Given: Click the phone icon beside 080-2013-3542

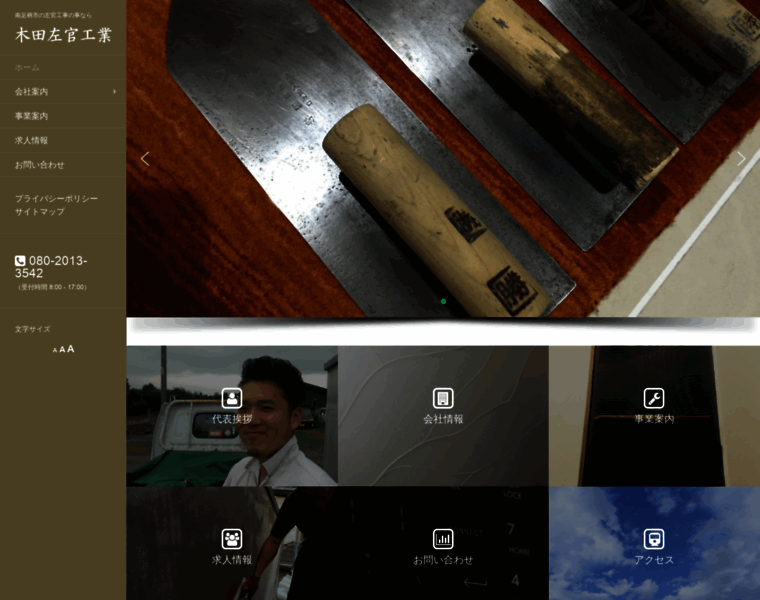Looking at the screenshot, I should [x=20, y=261].
